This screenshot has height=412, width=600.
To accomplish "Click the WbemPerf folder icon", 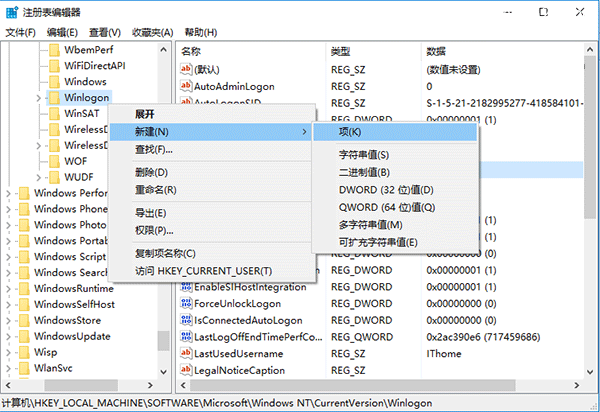I will [x=54, y=50].
